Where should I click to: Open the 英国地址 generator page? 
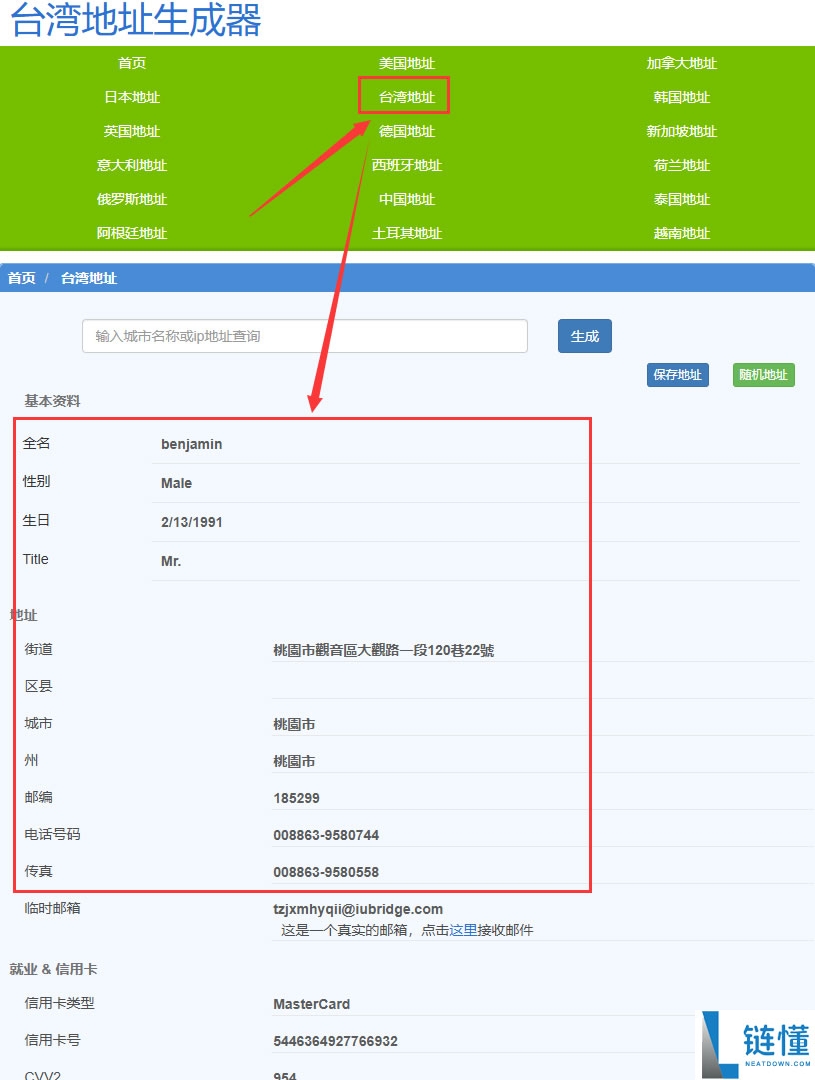tap(131, 131)
